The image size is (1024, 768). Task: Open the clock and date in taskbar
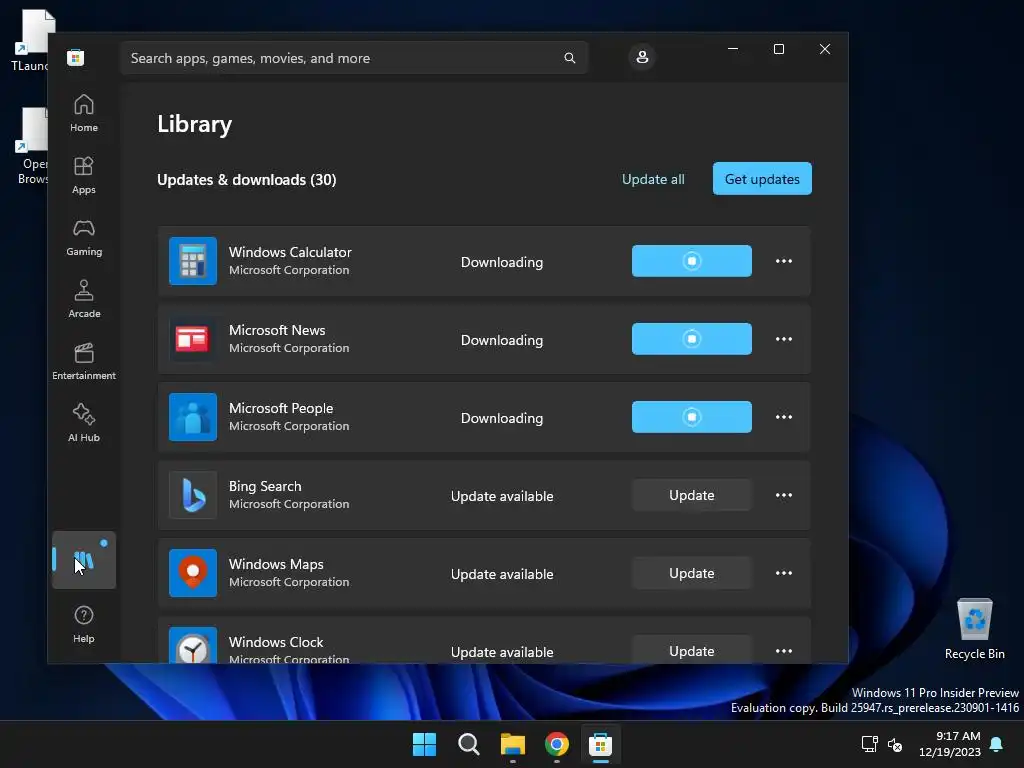click(950, 744)
